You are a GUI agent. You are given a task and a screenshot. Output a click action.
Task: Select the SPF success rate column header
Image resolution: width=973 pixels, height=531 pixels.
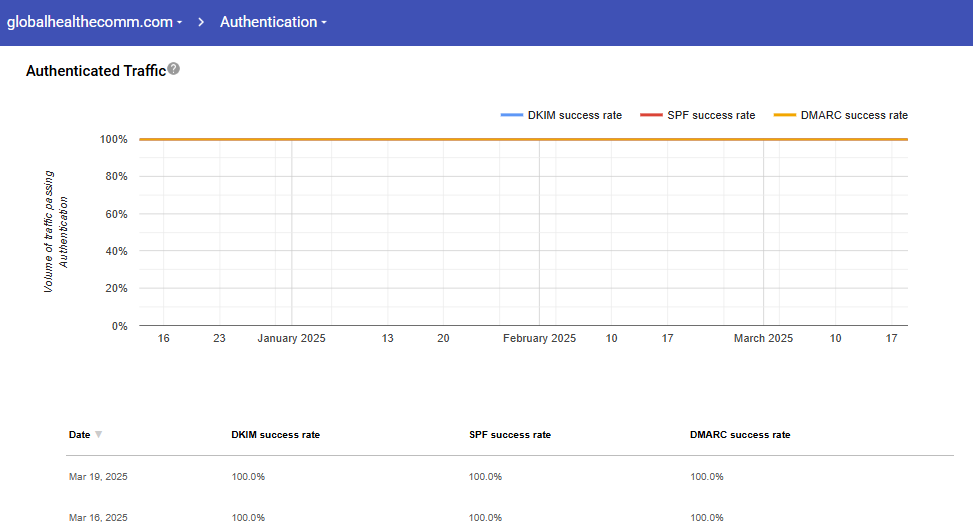[x=509, y=435]
